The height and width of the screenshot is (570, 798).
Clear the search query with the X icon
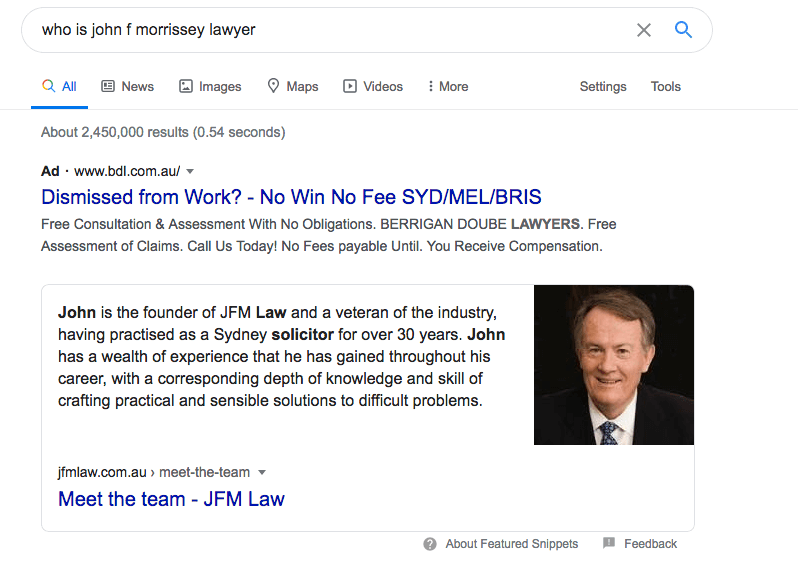coord(644,30)
